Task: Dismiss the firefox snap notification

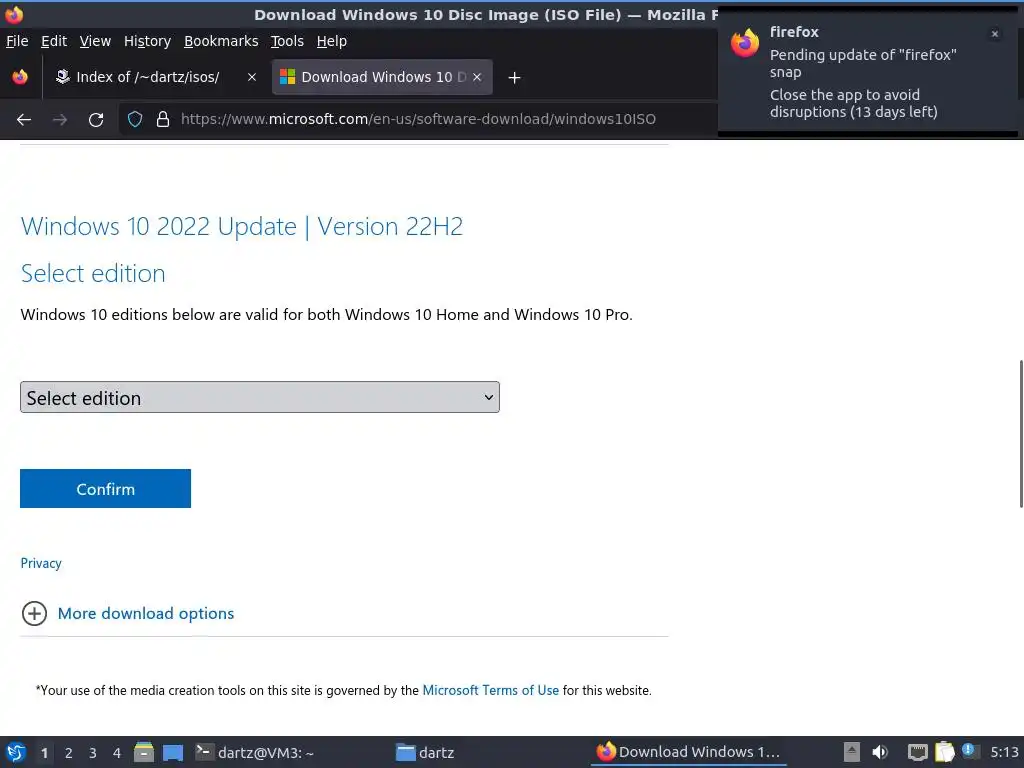Action: 995,34
